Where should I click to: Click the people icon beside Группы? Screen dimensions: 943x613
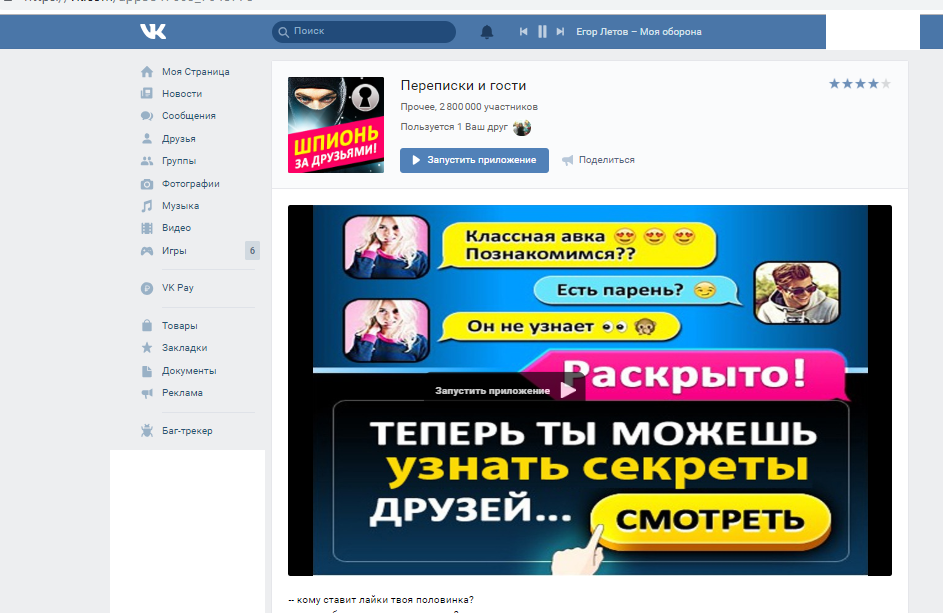click(x=147, y=161)
